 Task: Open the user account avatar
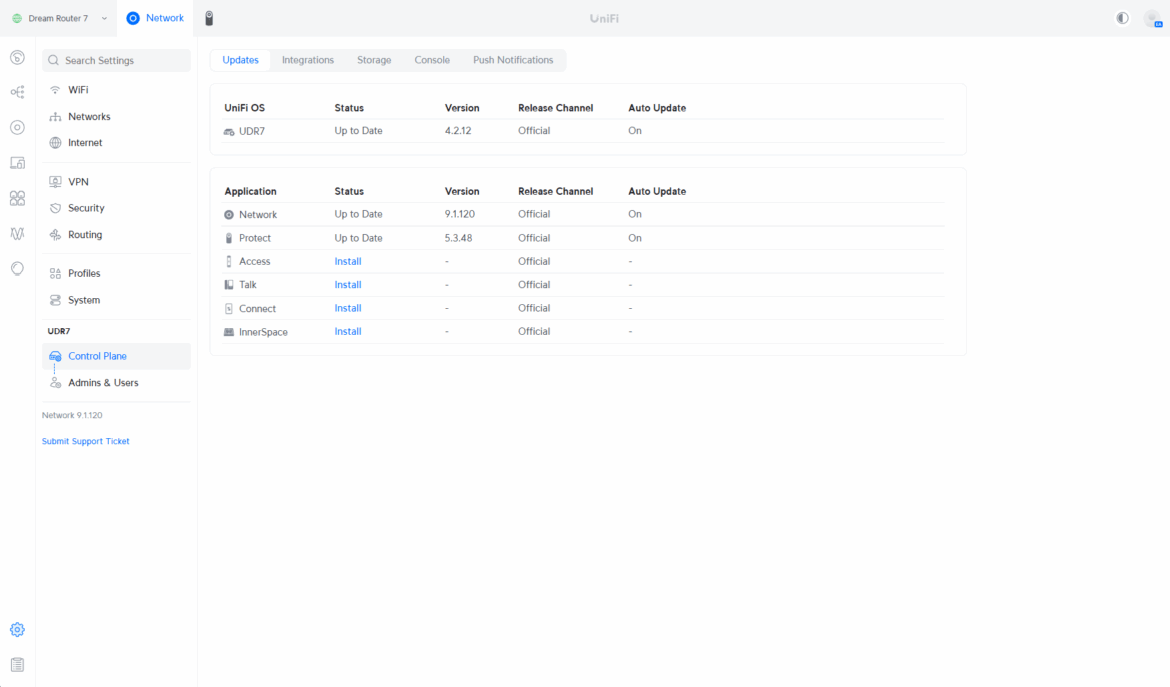click(x=1152, y=19)
